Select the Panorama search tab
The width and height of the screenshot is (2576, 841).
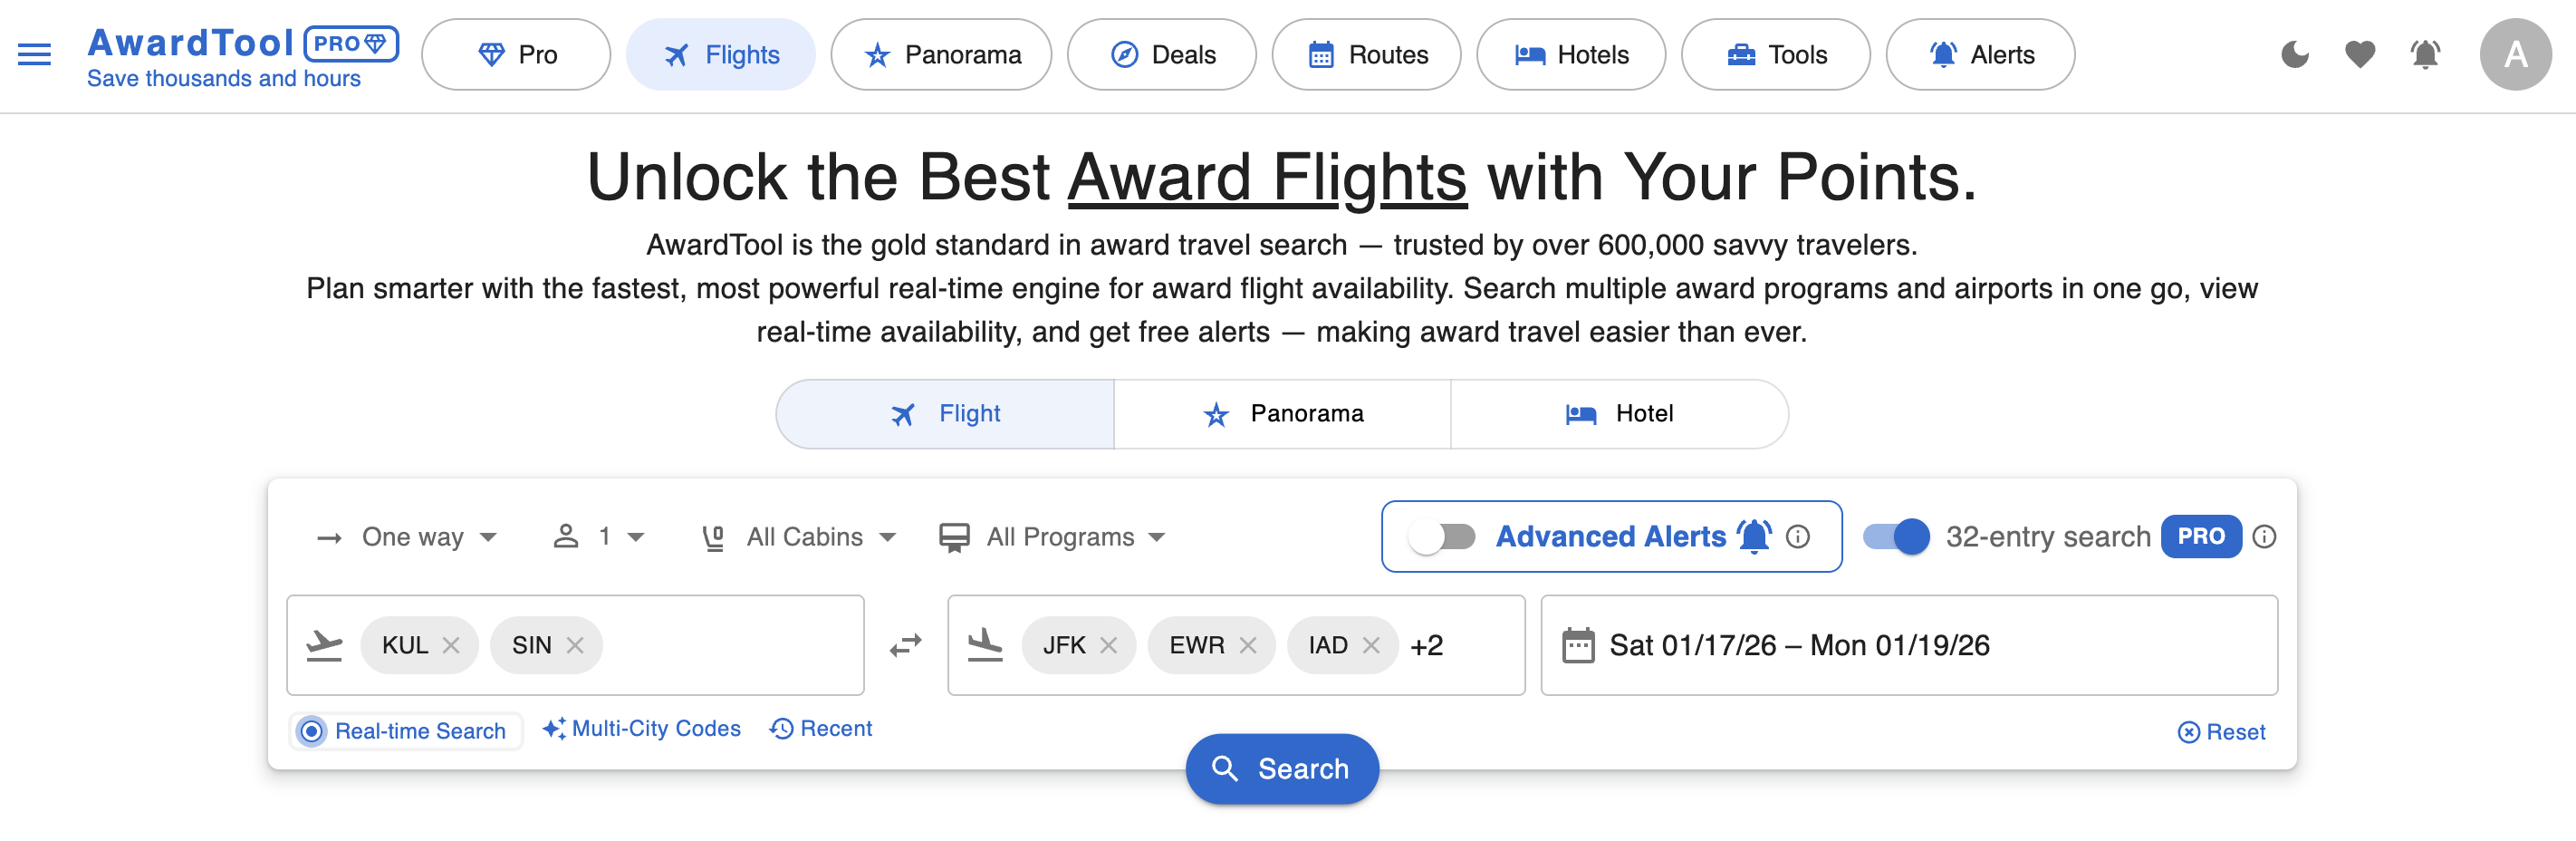click(1282, 414)
